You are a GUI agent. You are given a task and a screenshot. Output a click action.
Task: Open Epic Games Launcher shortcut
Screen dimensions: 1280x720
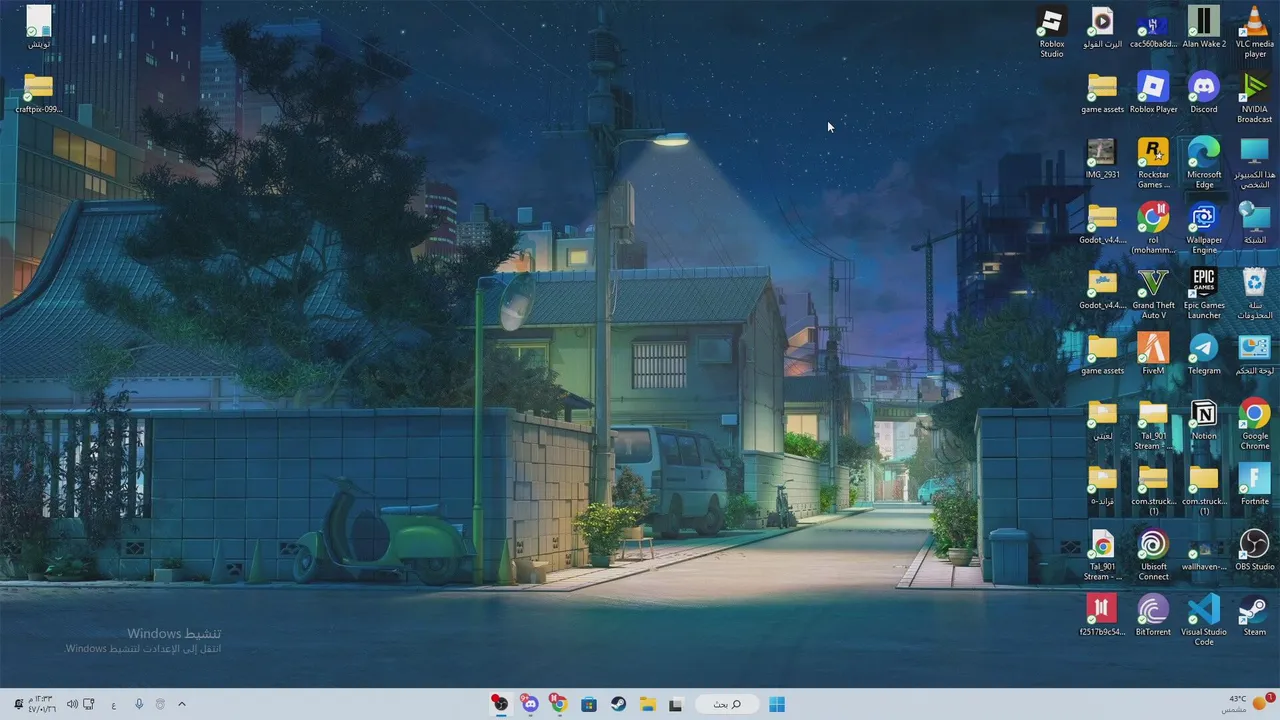pos(1204,294)
